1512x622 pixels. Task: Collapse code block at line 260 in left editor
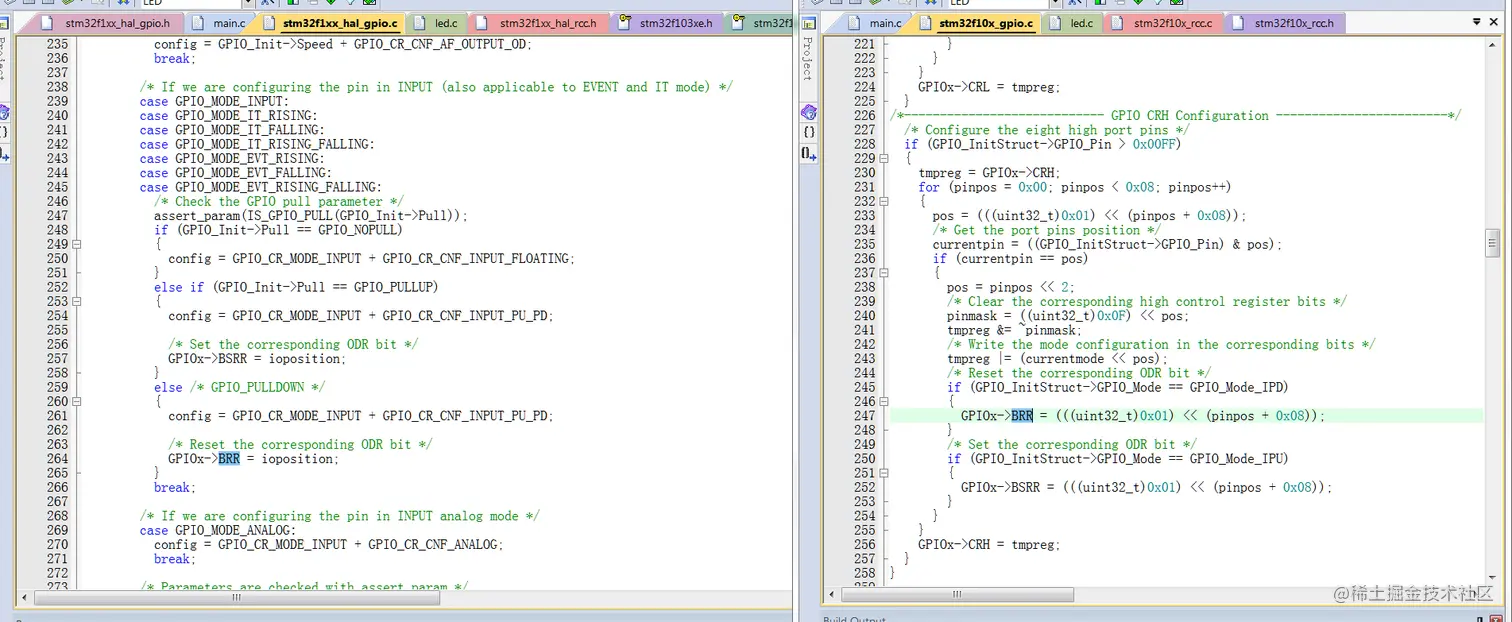[x=77, y=401]
